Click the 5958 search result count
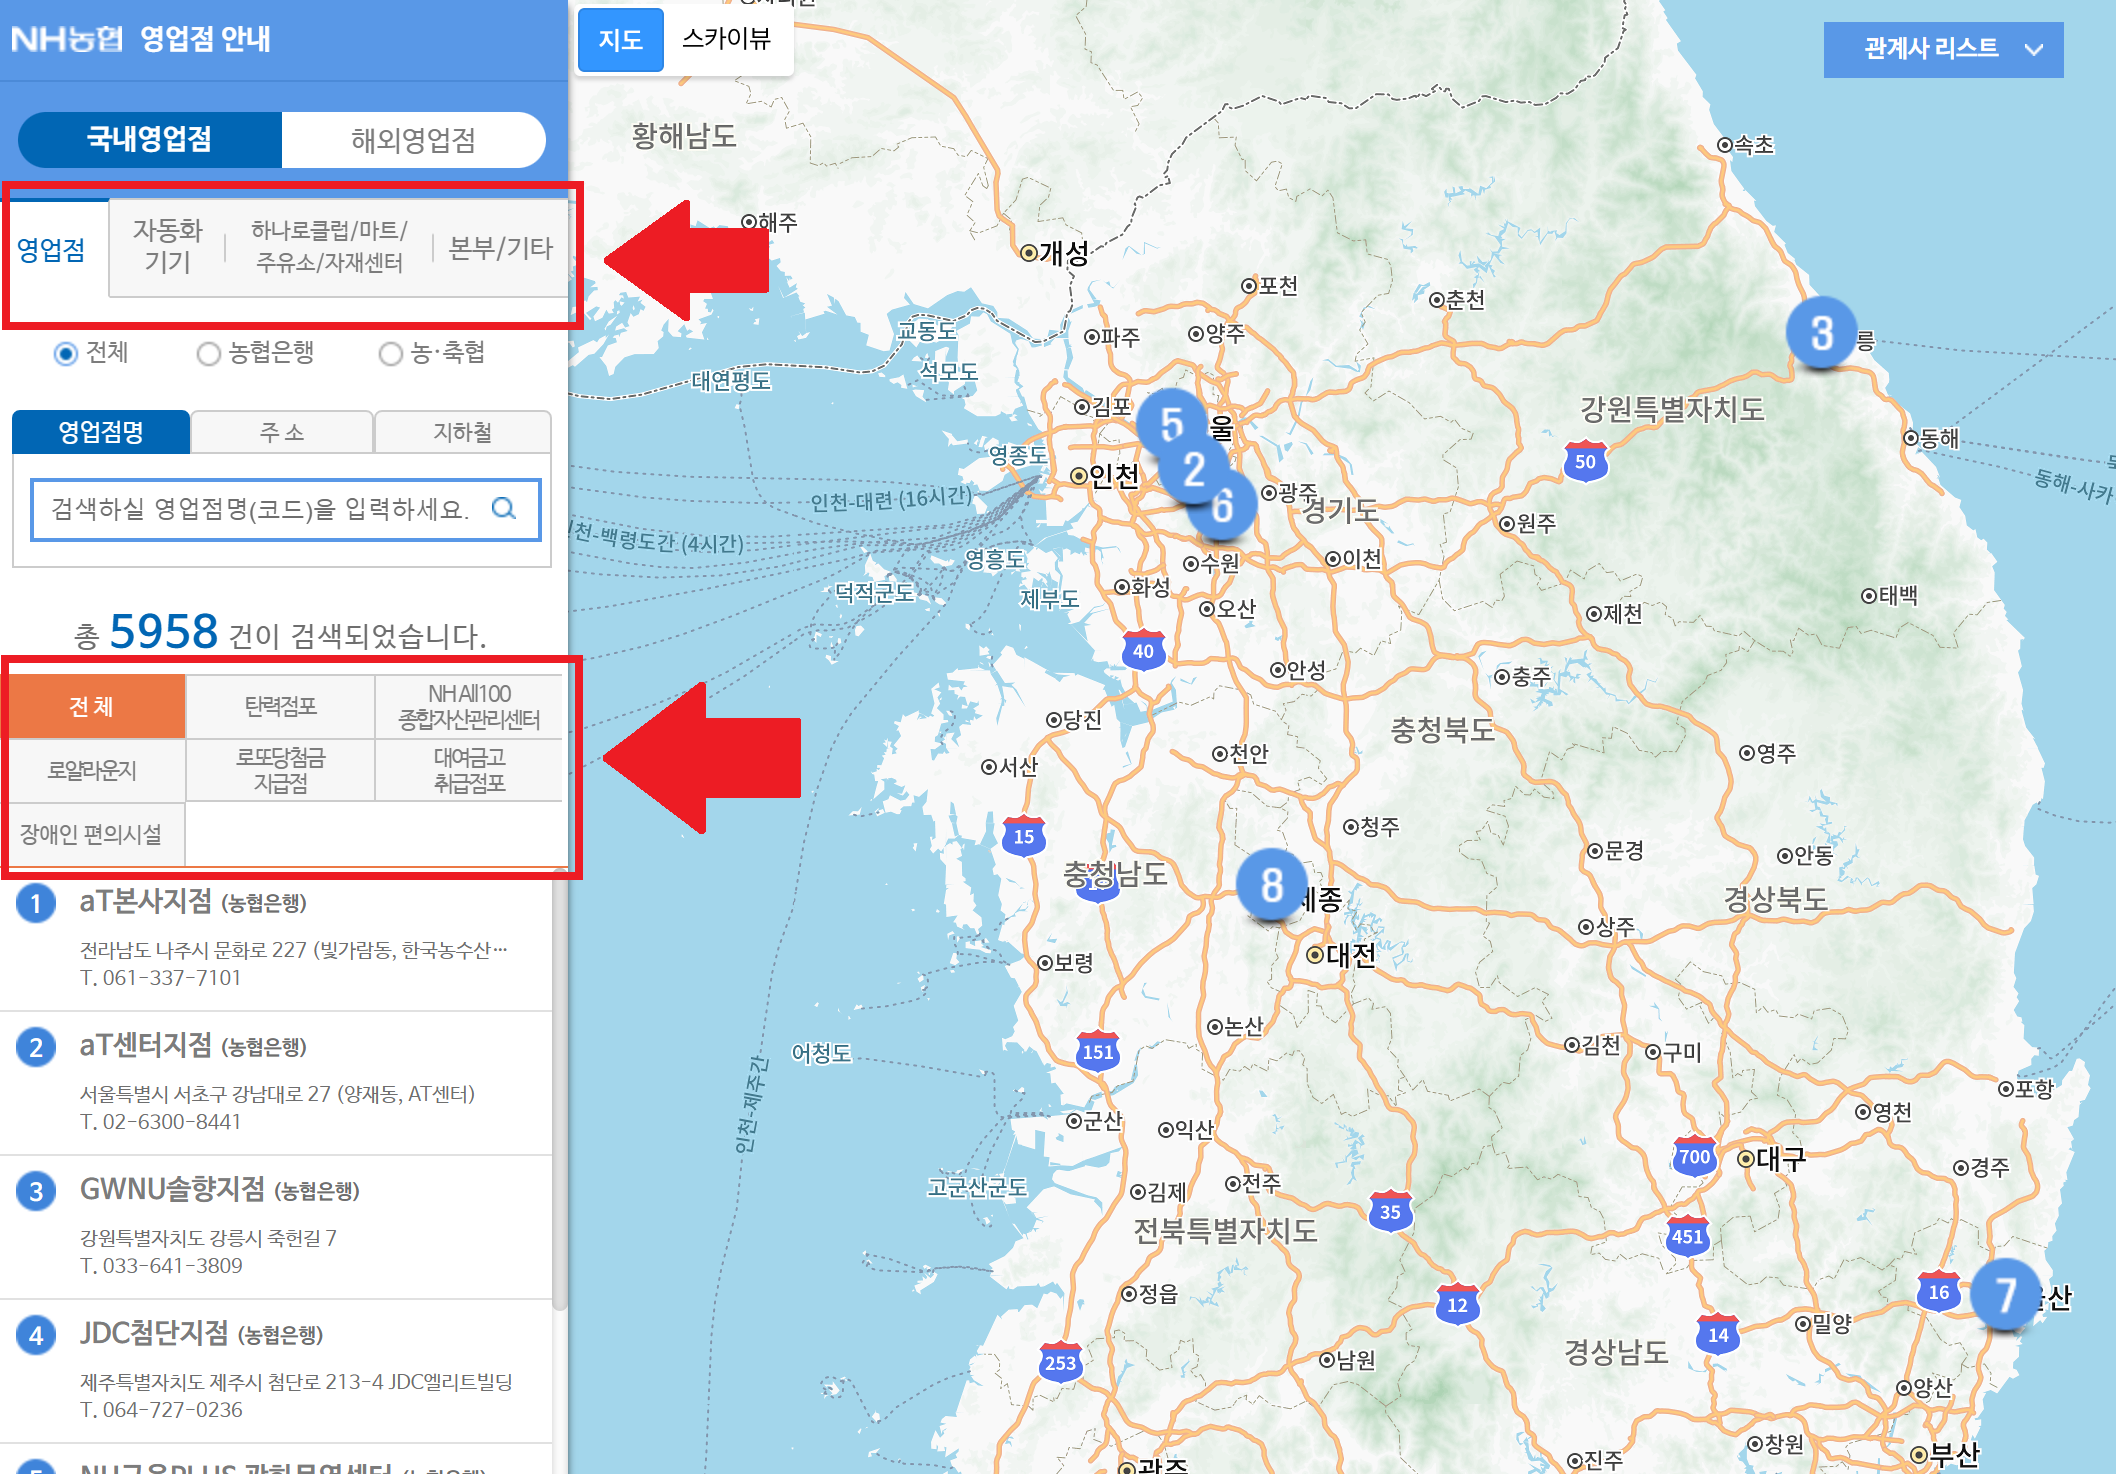This screenshot has width=2116, height=1474. click(x=163, y=632)
